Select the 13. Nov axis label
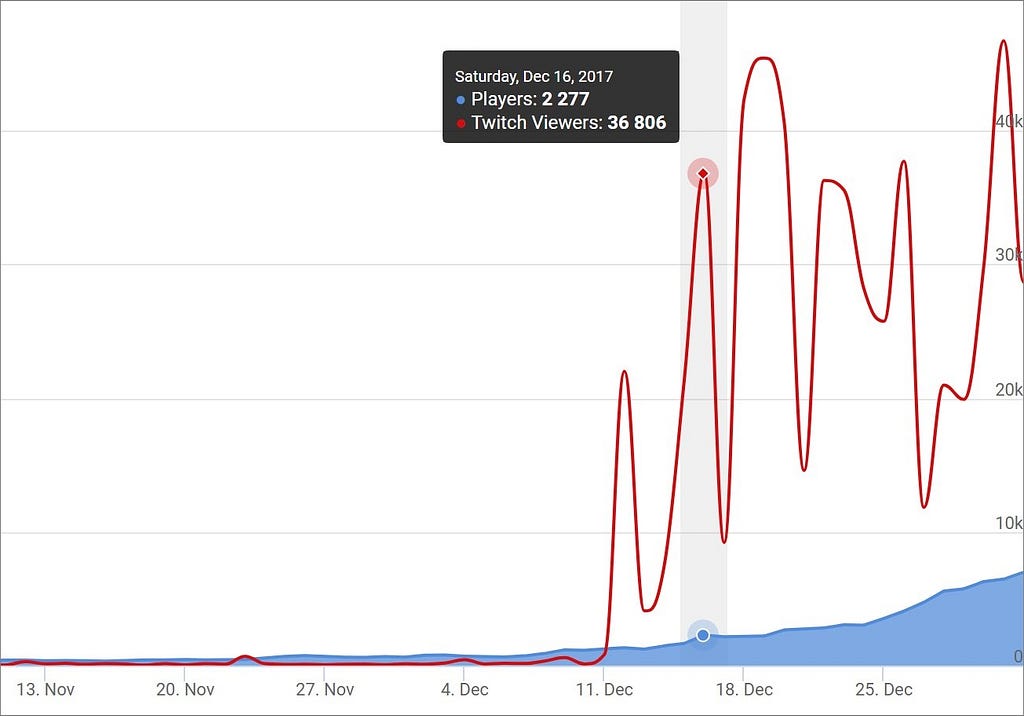The height and width of the screenshot is (716, 1024). (x=45, y=689)
